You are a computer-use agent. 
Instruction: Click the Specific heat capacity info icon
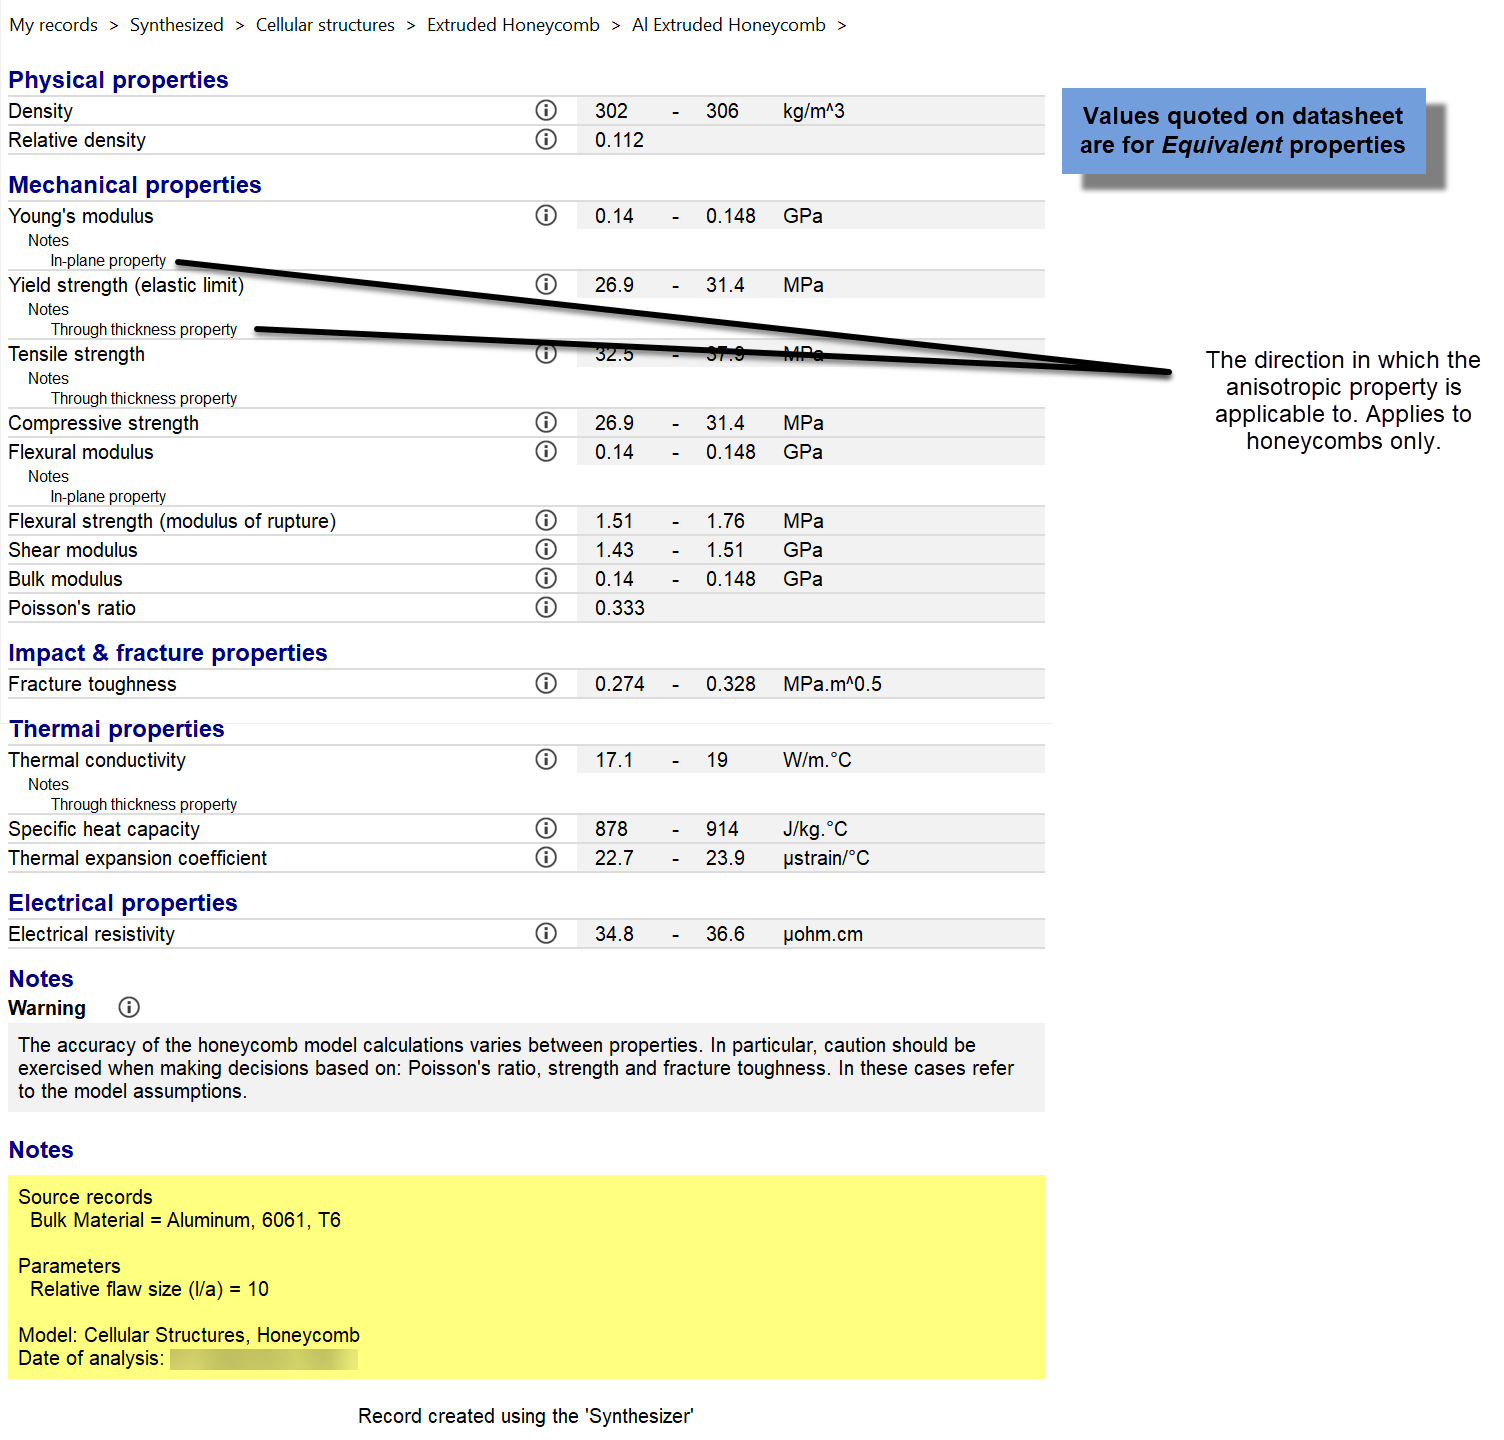546,828
